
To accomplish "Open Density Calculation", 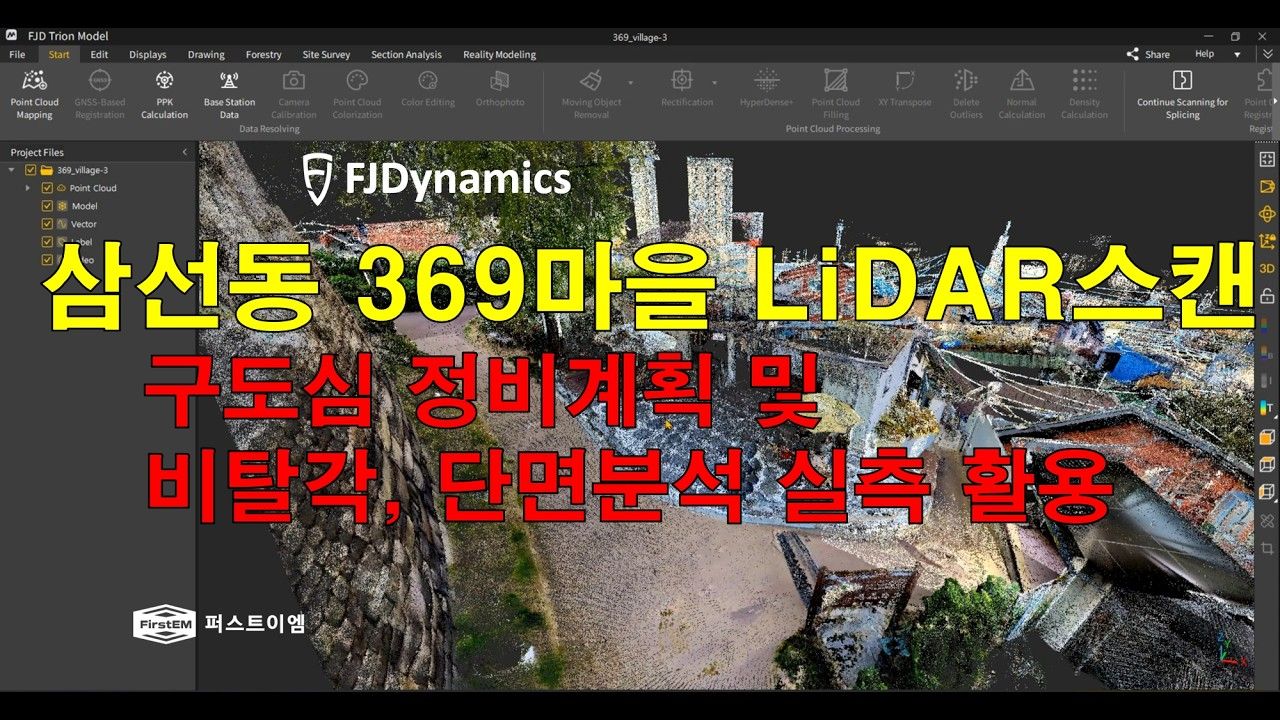I will pyautogui.click(x=1084, y=94).
